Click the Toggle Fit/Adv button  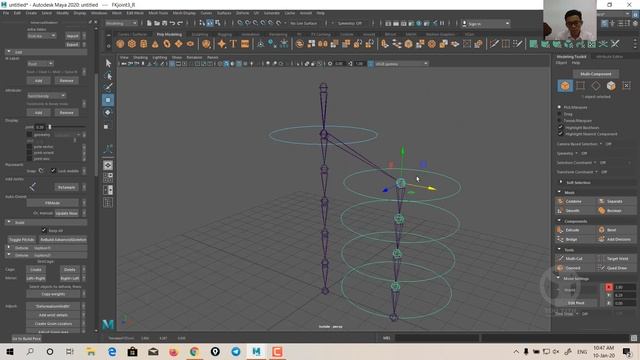(x=22, y=240)
